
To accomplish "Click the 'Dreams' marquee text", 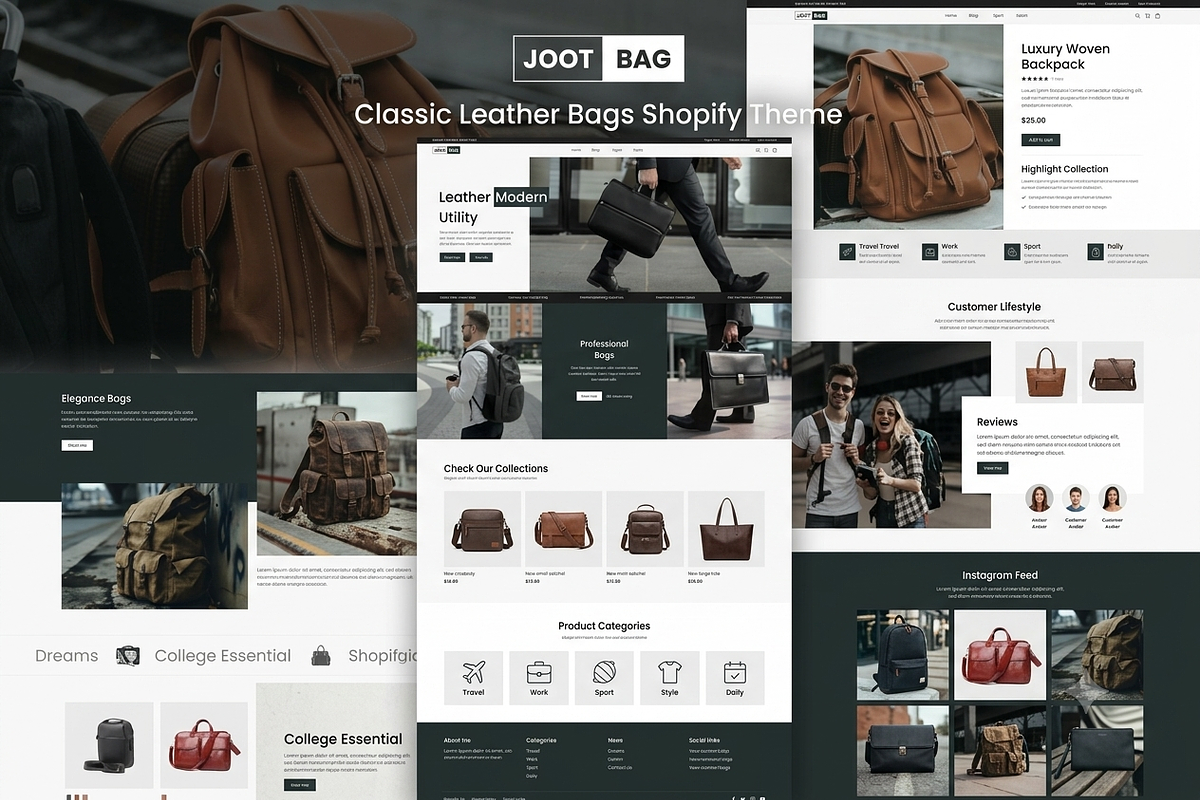I will tap(67, 656).
